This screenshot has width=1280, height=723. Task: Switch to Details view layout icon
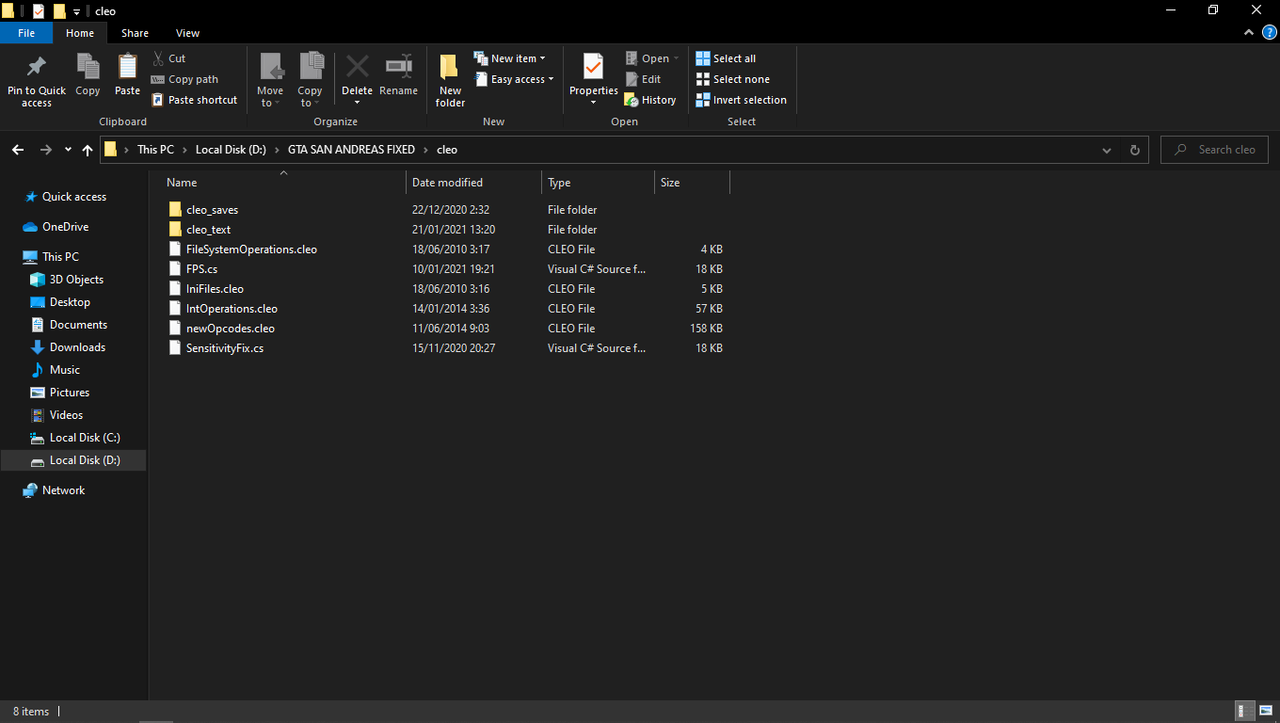tap(1245, 711)
